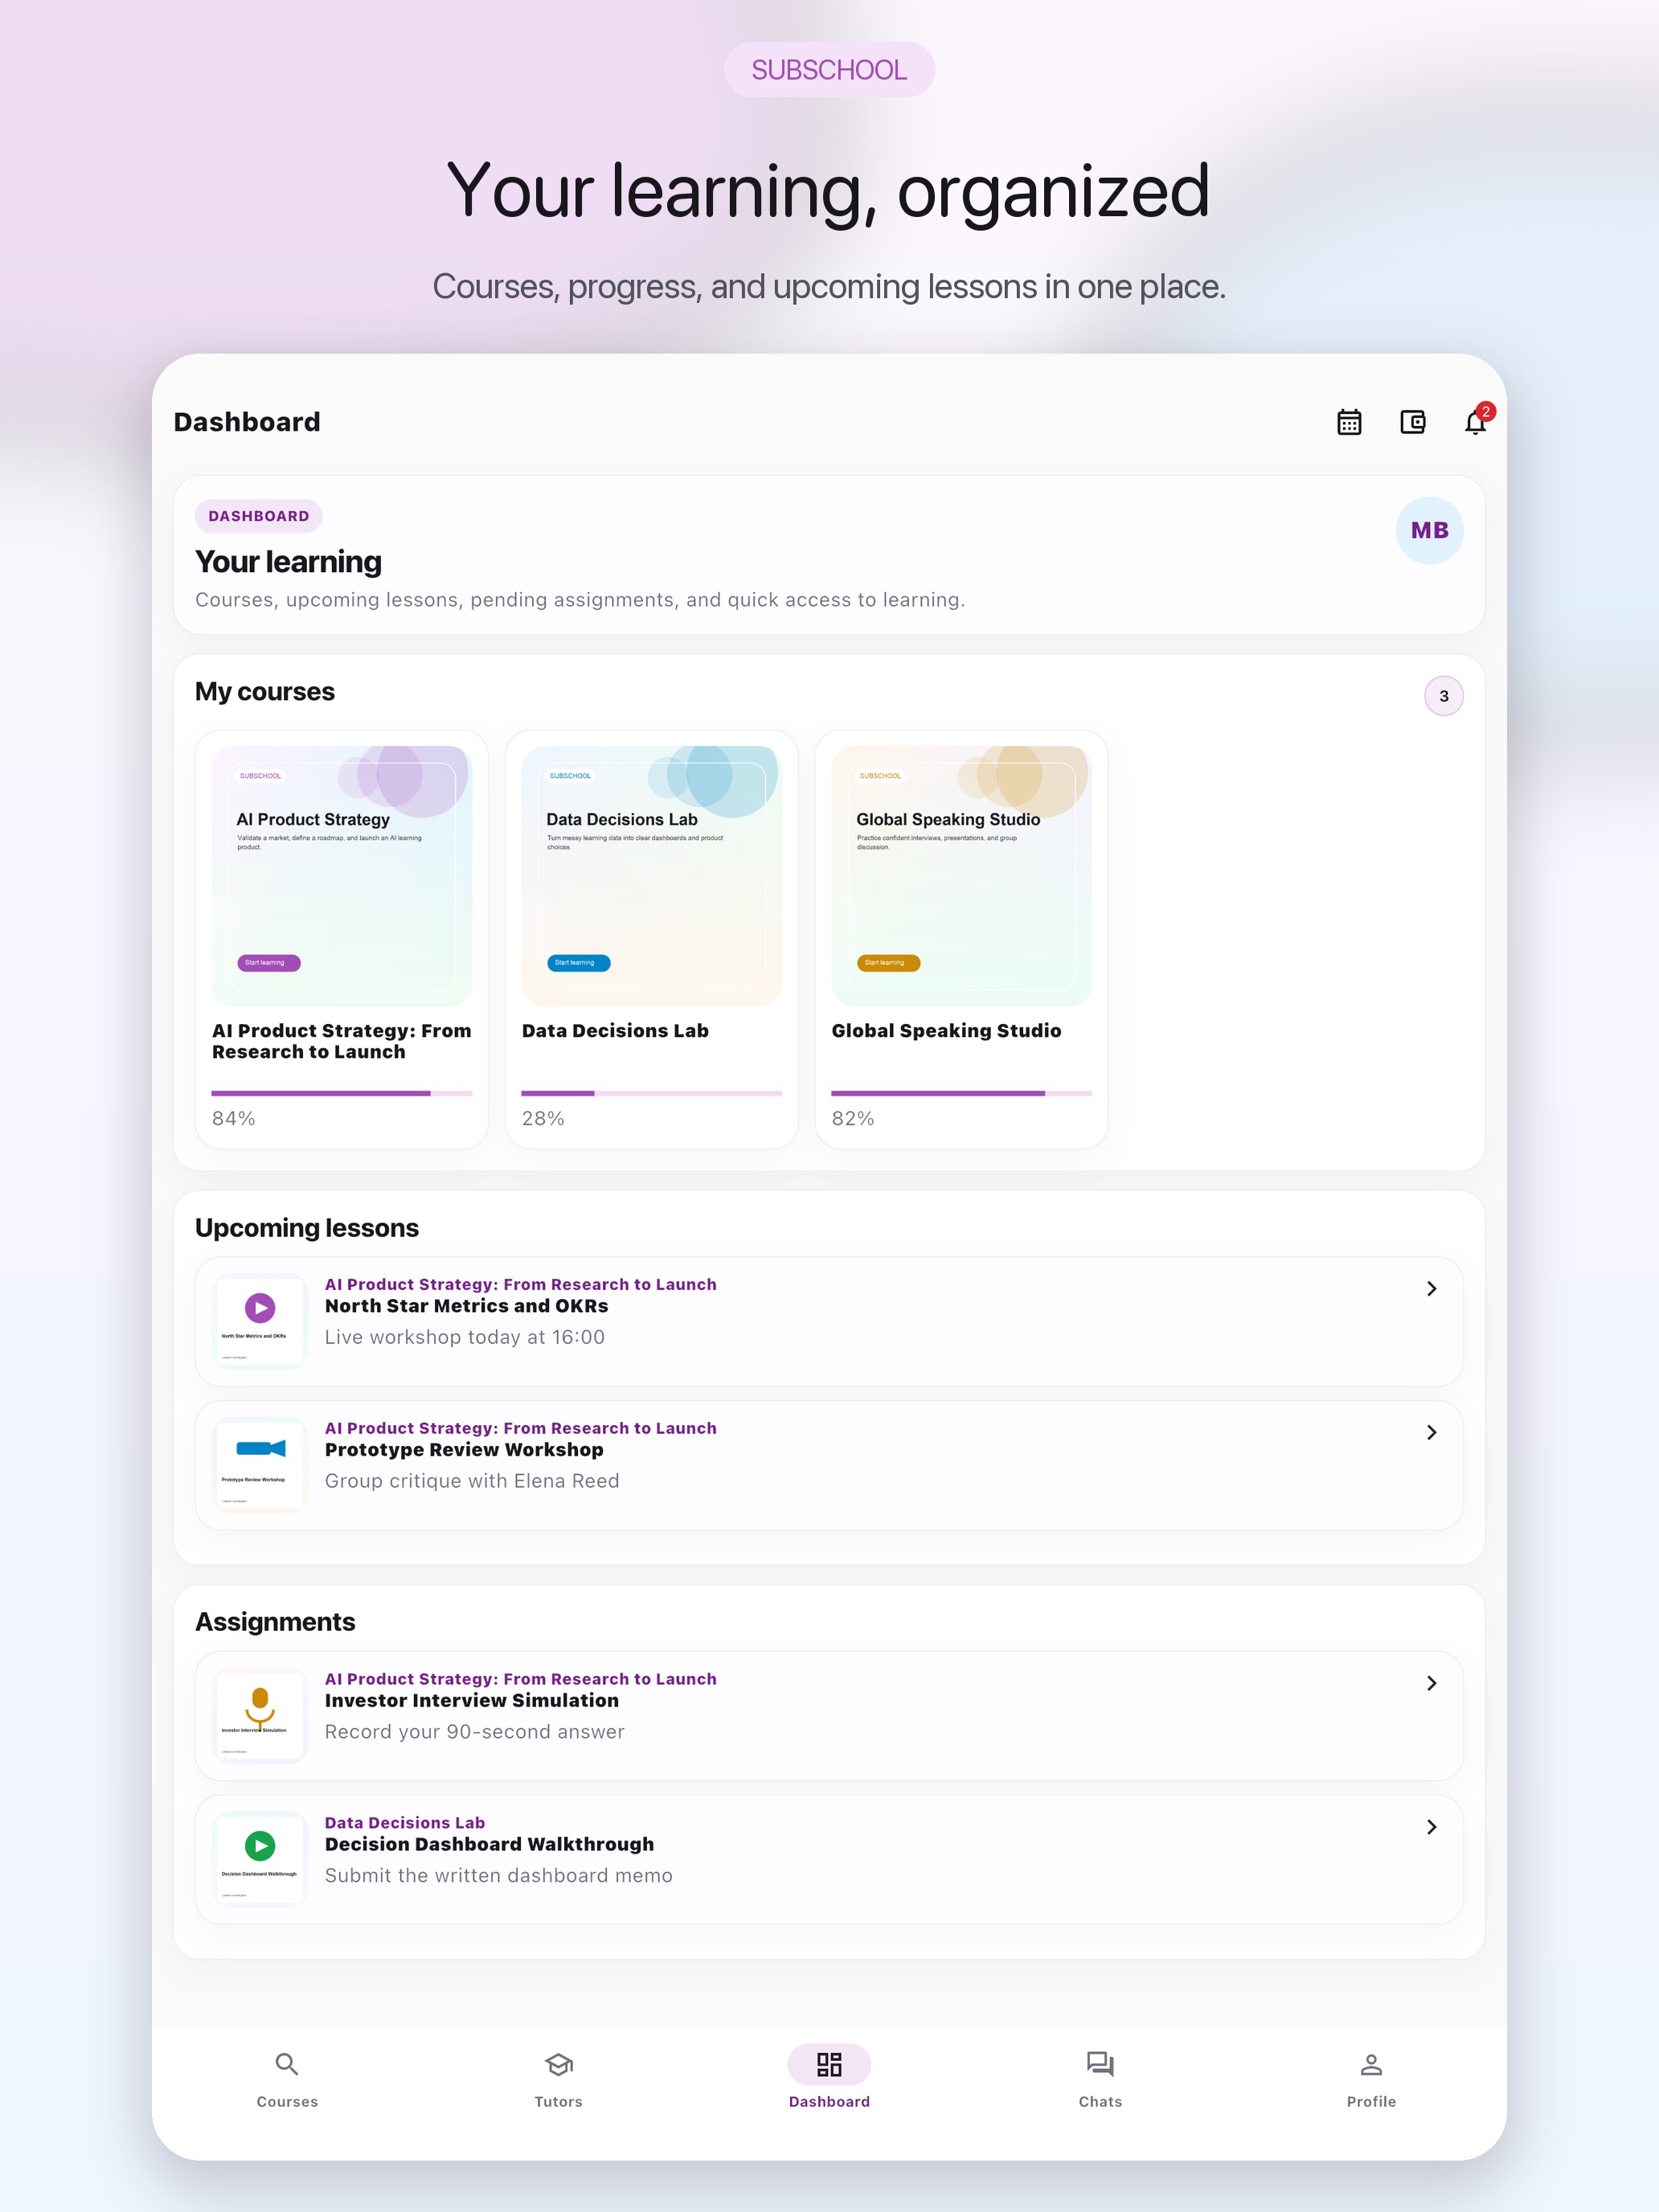Screen dimensions: 1659x2212
Task: Click the AI Product Strategy 84% progress bar
Action: [342, 1094]
